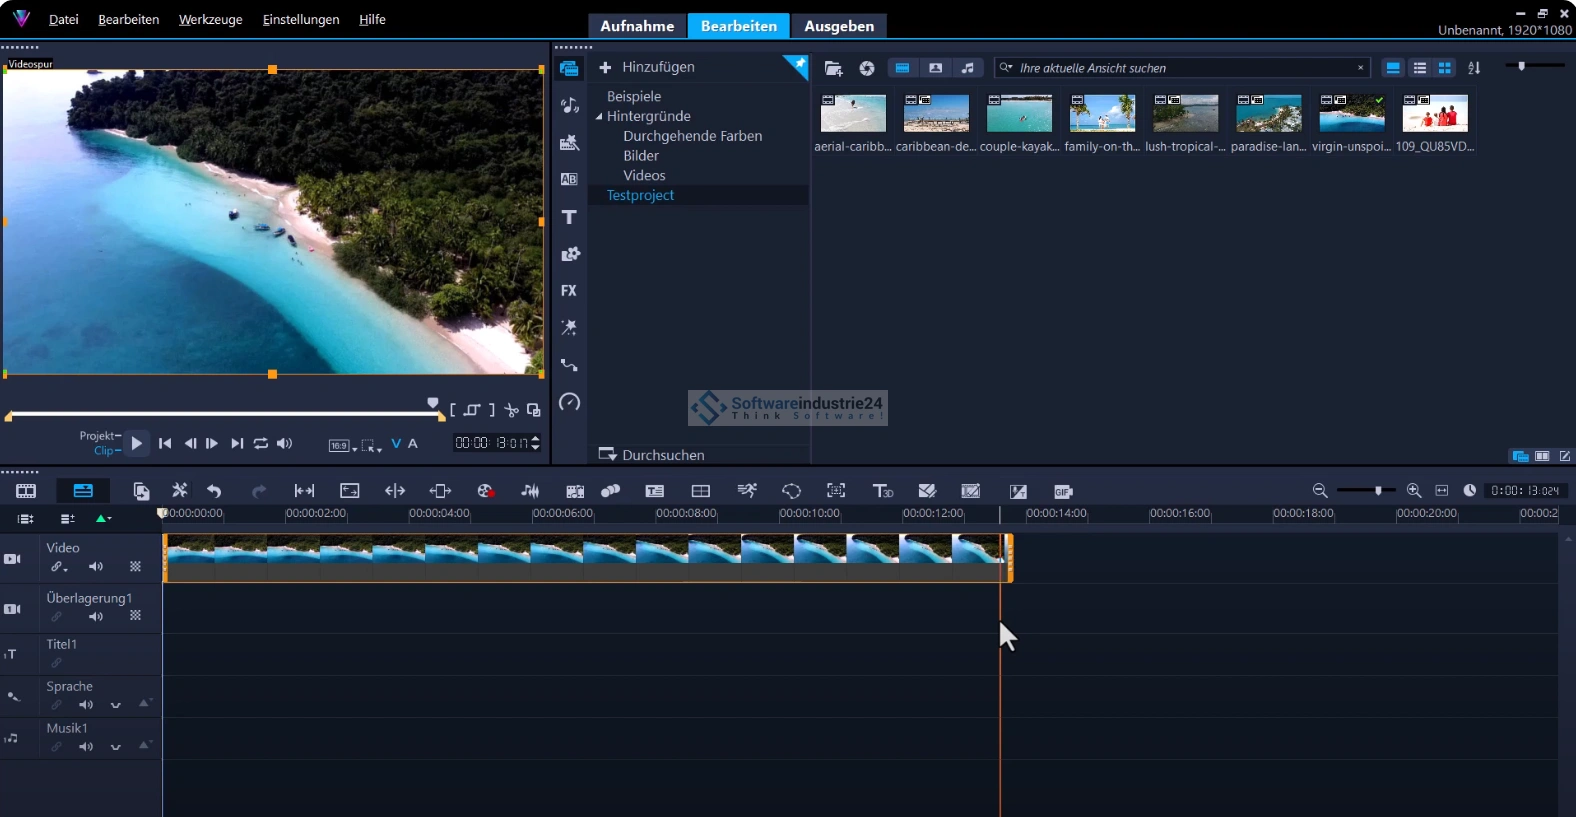Select the family-on-th... video thumbnail

1102,114
